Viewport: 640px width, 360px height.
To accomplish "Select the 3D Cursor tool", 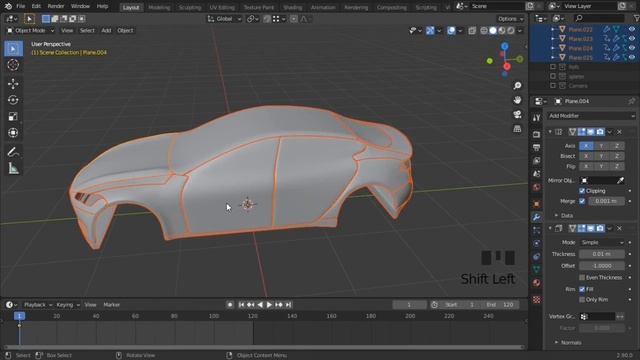I will coord(13,65).
